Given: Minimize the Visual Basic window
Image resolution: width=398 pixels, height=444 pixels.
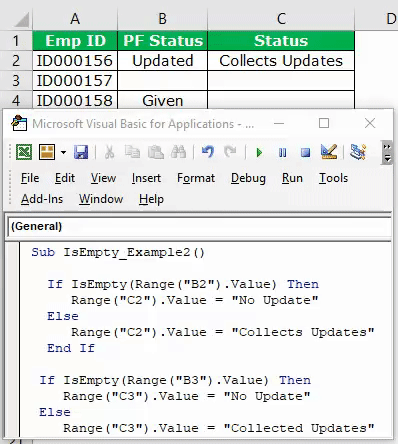Looking at the screenshot, I should 279,123.
